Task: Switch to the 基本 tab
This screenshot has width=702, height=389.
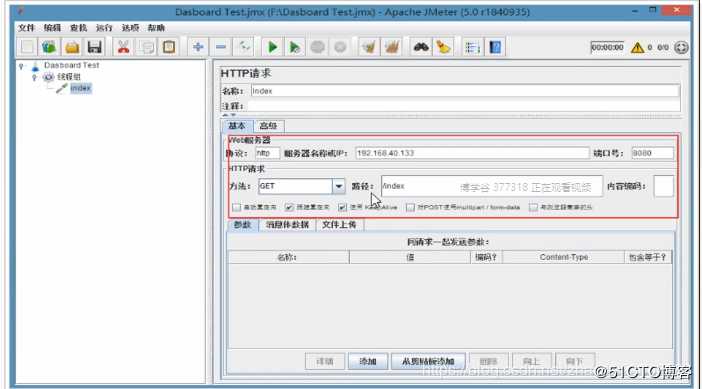Action: [237, 126]
